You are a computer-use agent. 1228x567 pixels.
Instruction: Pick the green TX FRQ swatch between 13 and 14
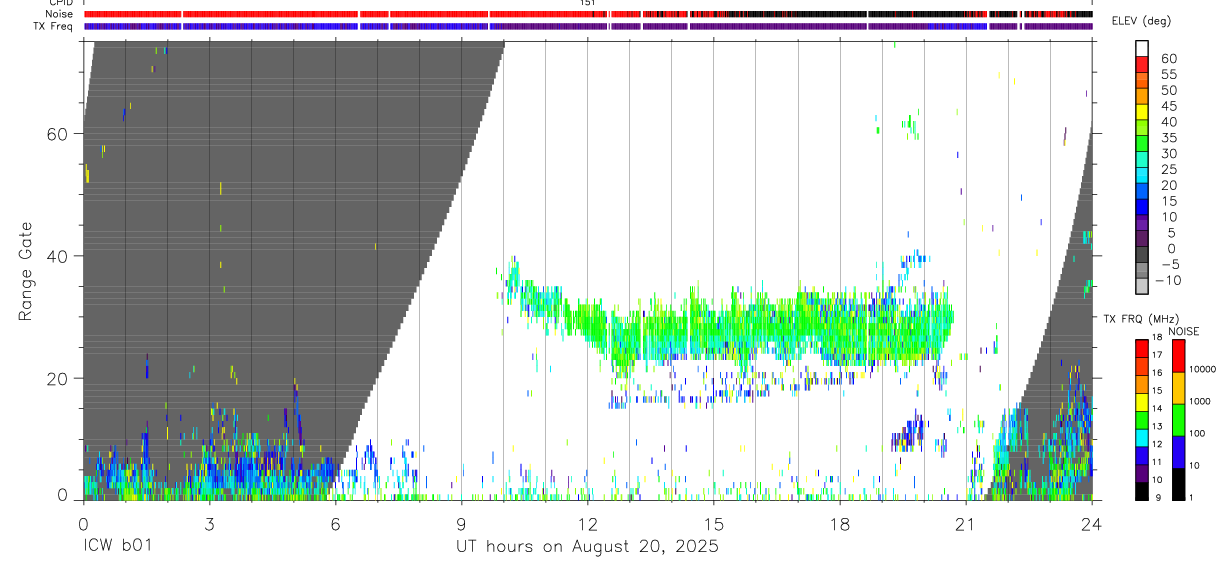1142,420
